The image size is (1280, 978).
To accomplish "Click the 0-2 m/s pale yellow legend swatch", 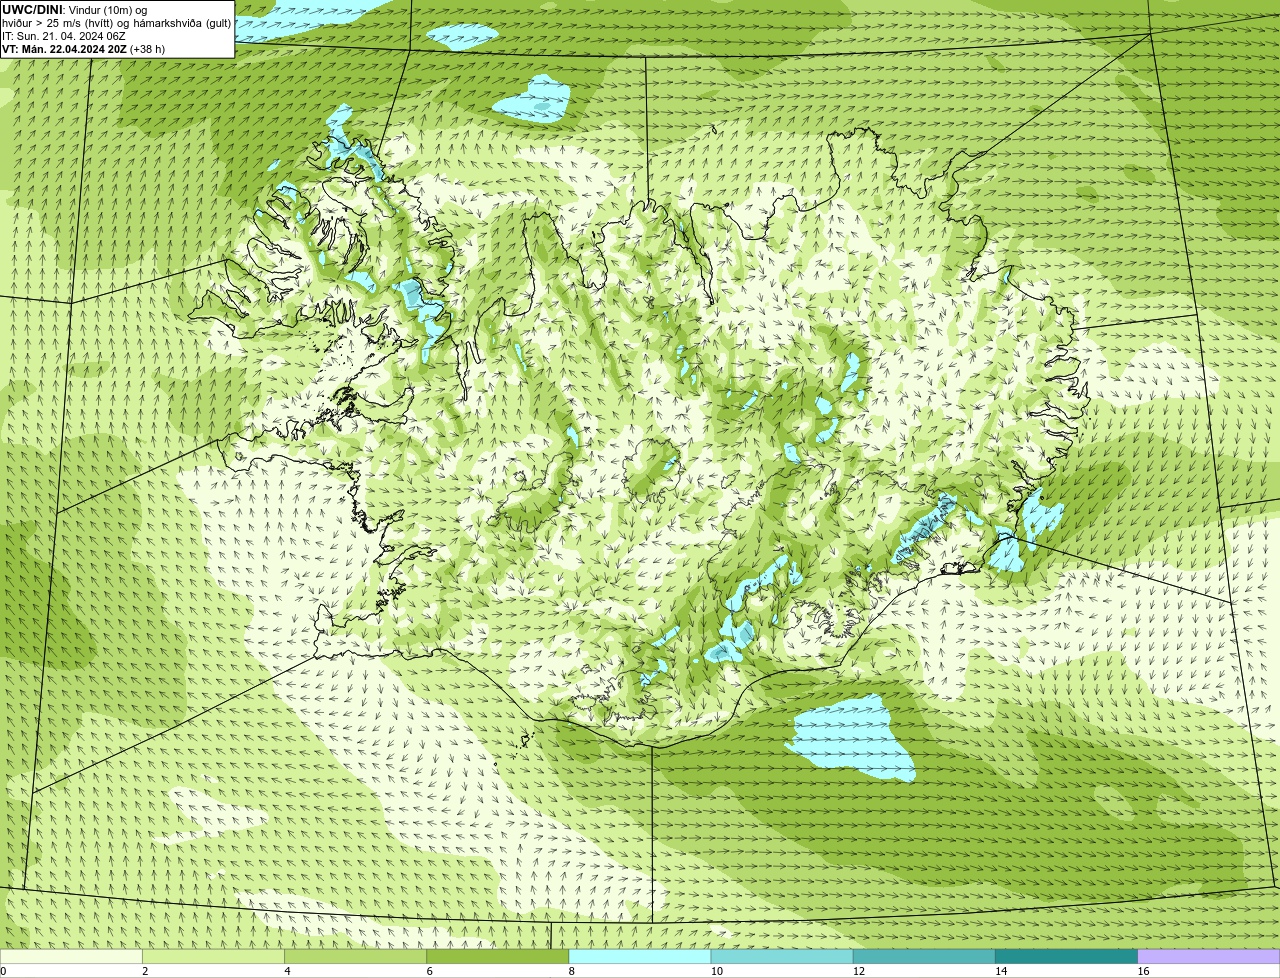I will pyautogui.click(x=71, y=956).
